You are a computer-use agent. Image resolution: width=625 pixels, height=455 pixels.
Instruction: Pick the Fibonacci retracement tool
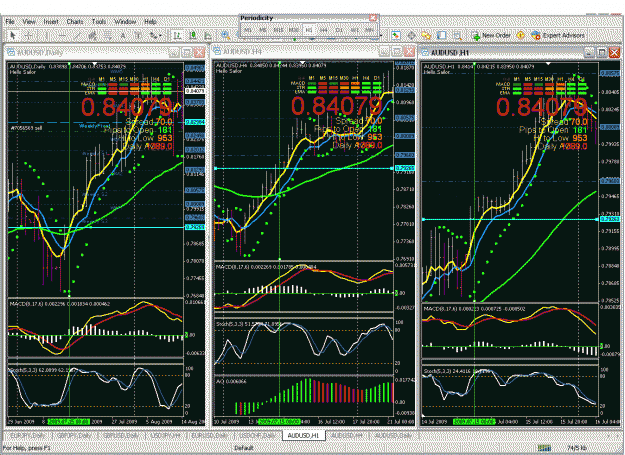point(108,36)
